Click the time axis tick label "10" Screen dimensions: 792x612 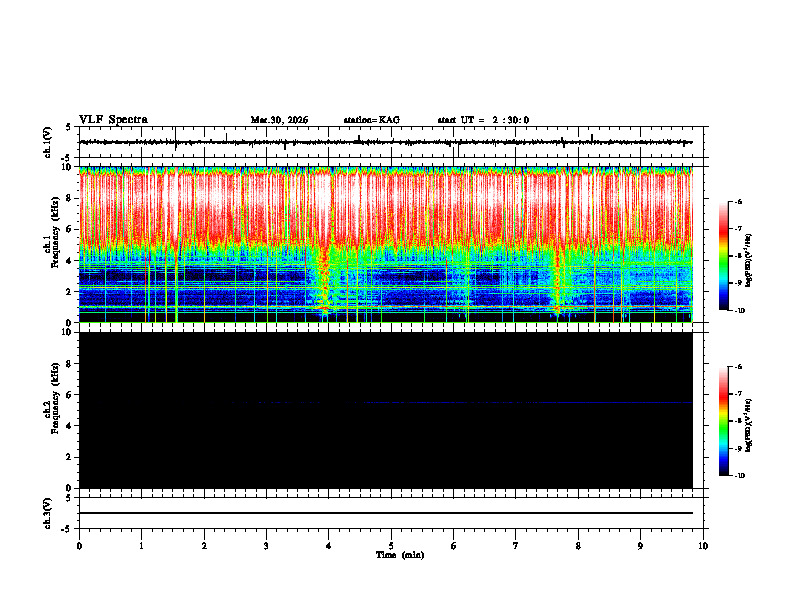pyautogui.click(x=703, y=546)
